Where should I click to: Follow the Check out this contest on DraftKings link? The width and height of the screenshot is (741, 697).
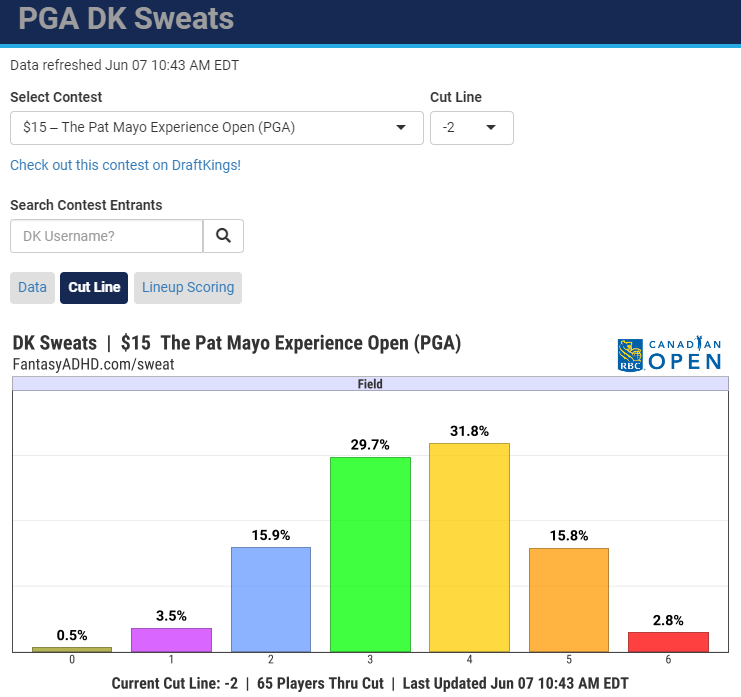coord(126,165)
